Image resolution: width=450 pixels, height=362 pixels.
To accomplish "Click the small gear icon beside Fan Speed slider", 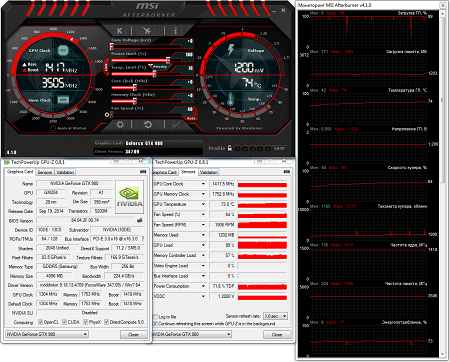I will coord(107,115).
